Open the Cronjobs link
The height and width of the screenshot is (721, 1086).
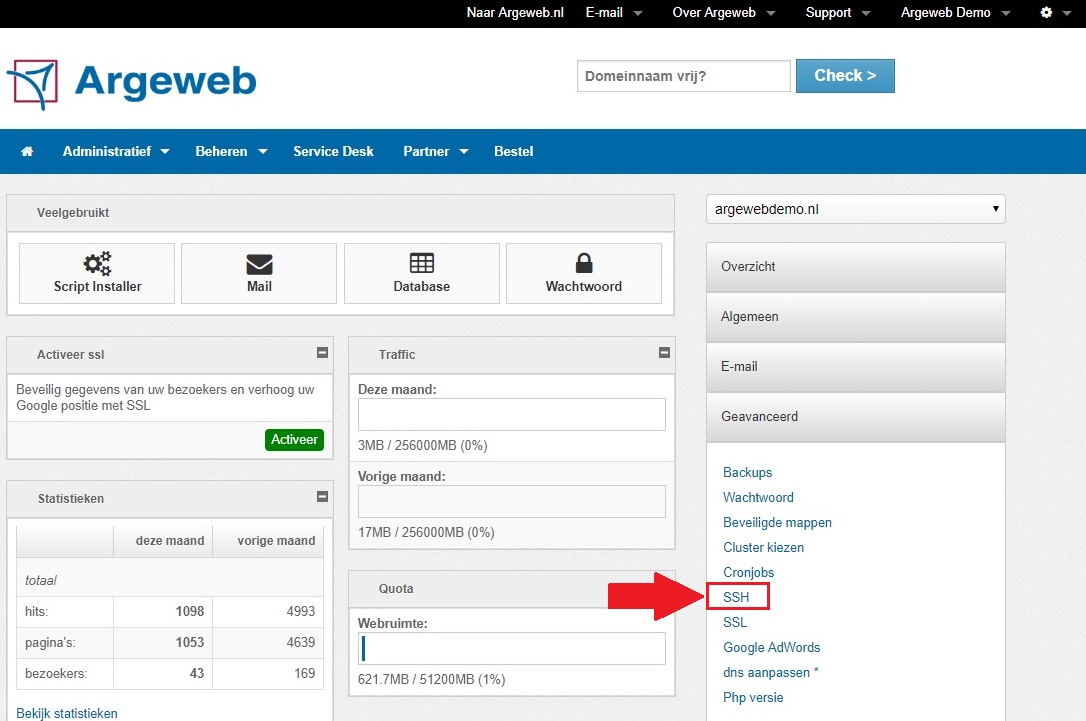tap(749, 572)
